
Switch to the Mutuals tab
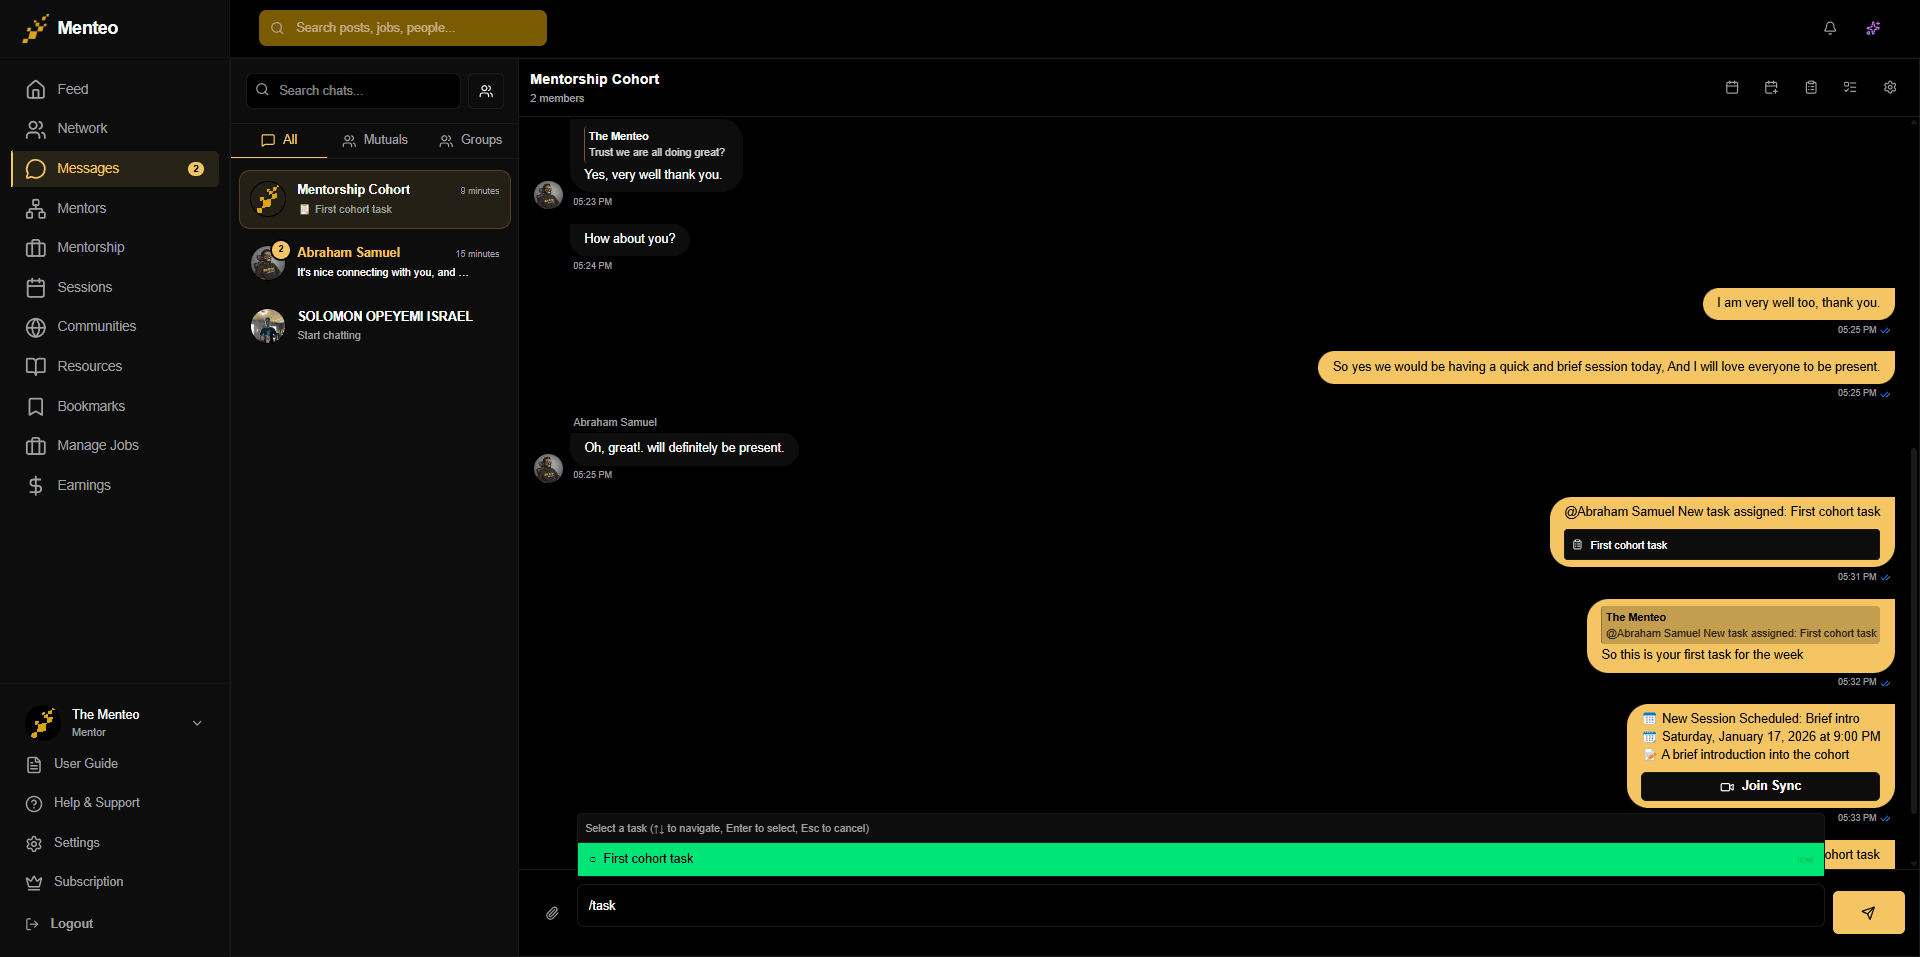[375, 140]
